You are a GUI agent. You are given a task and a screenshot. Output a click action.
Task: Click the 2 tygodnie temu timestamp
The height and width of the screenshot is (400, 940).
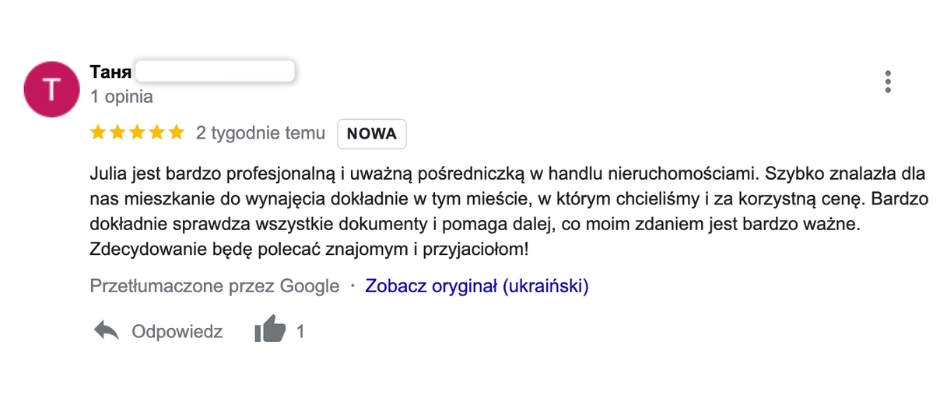261,133
